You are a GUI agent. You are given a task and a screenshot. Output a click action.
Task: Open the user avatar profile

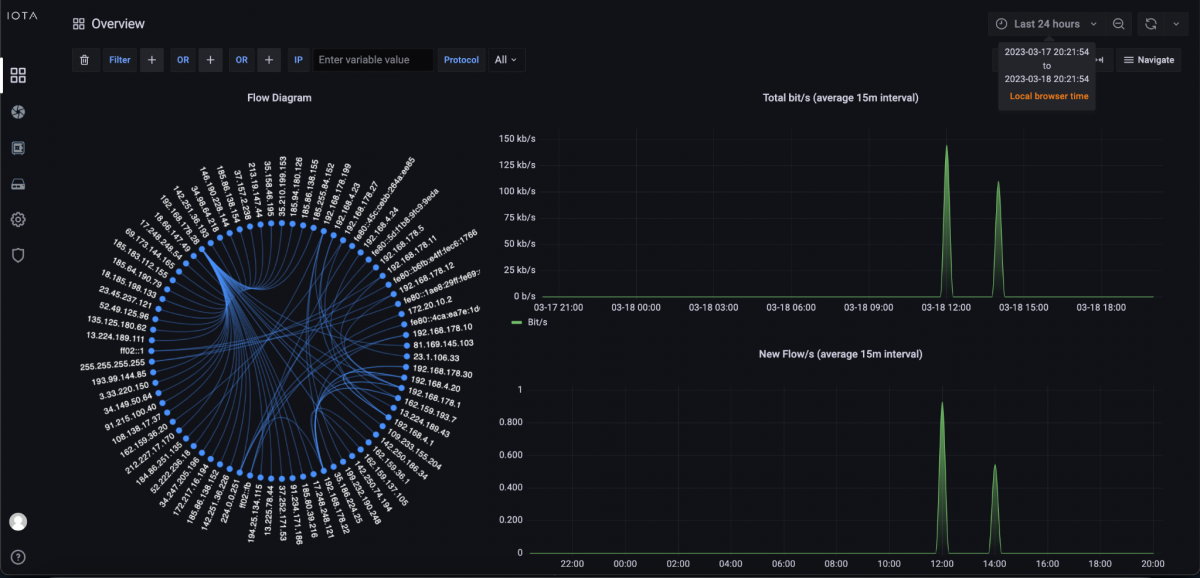(18, 521)
